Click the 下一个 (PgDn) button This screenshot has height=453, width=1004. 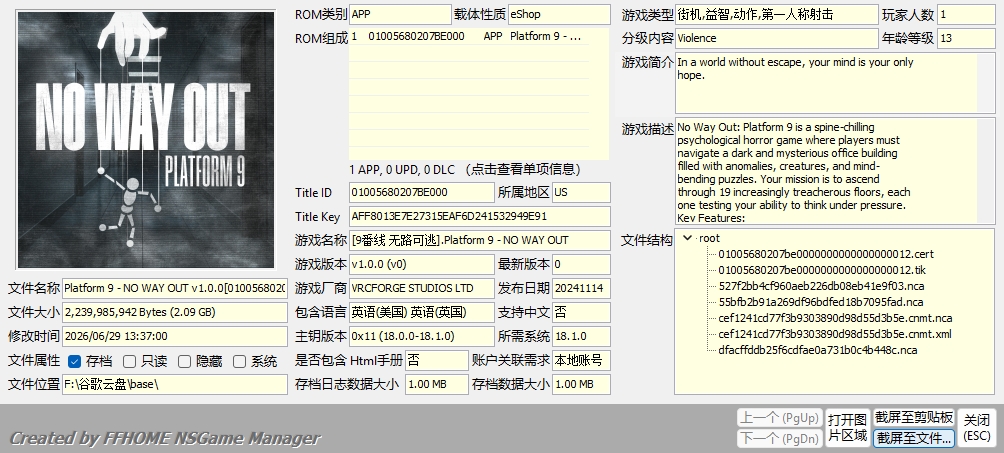779,438
